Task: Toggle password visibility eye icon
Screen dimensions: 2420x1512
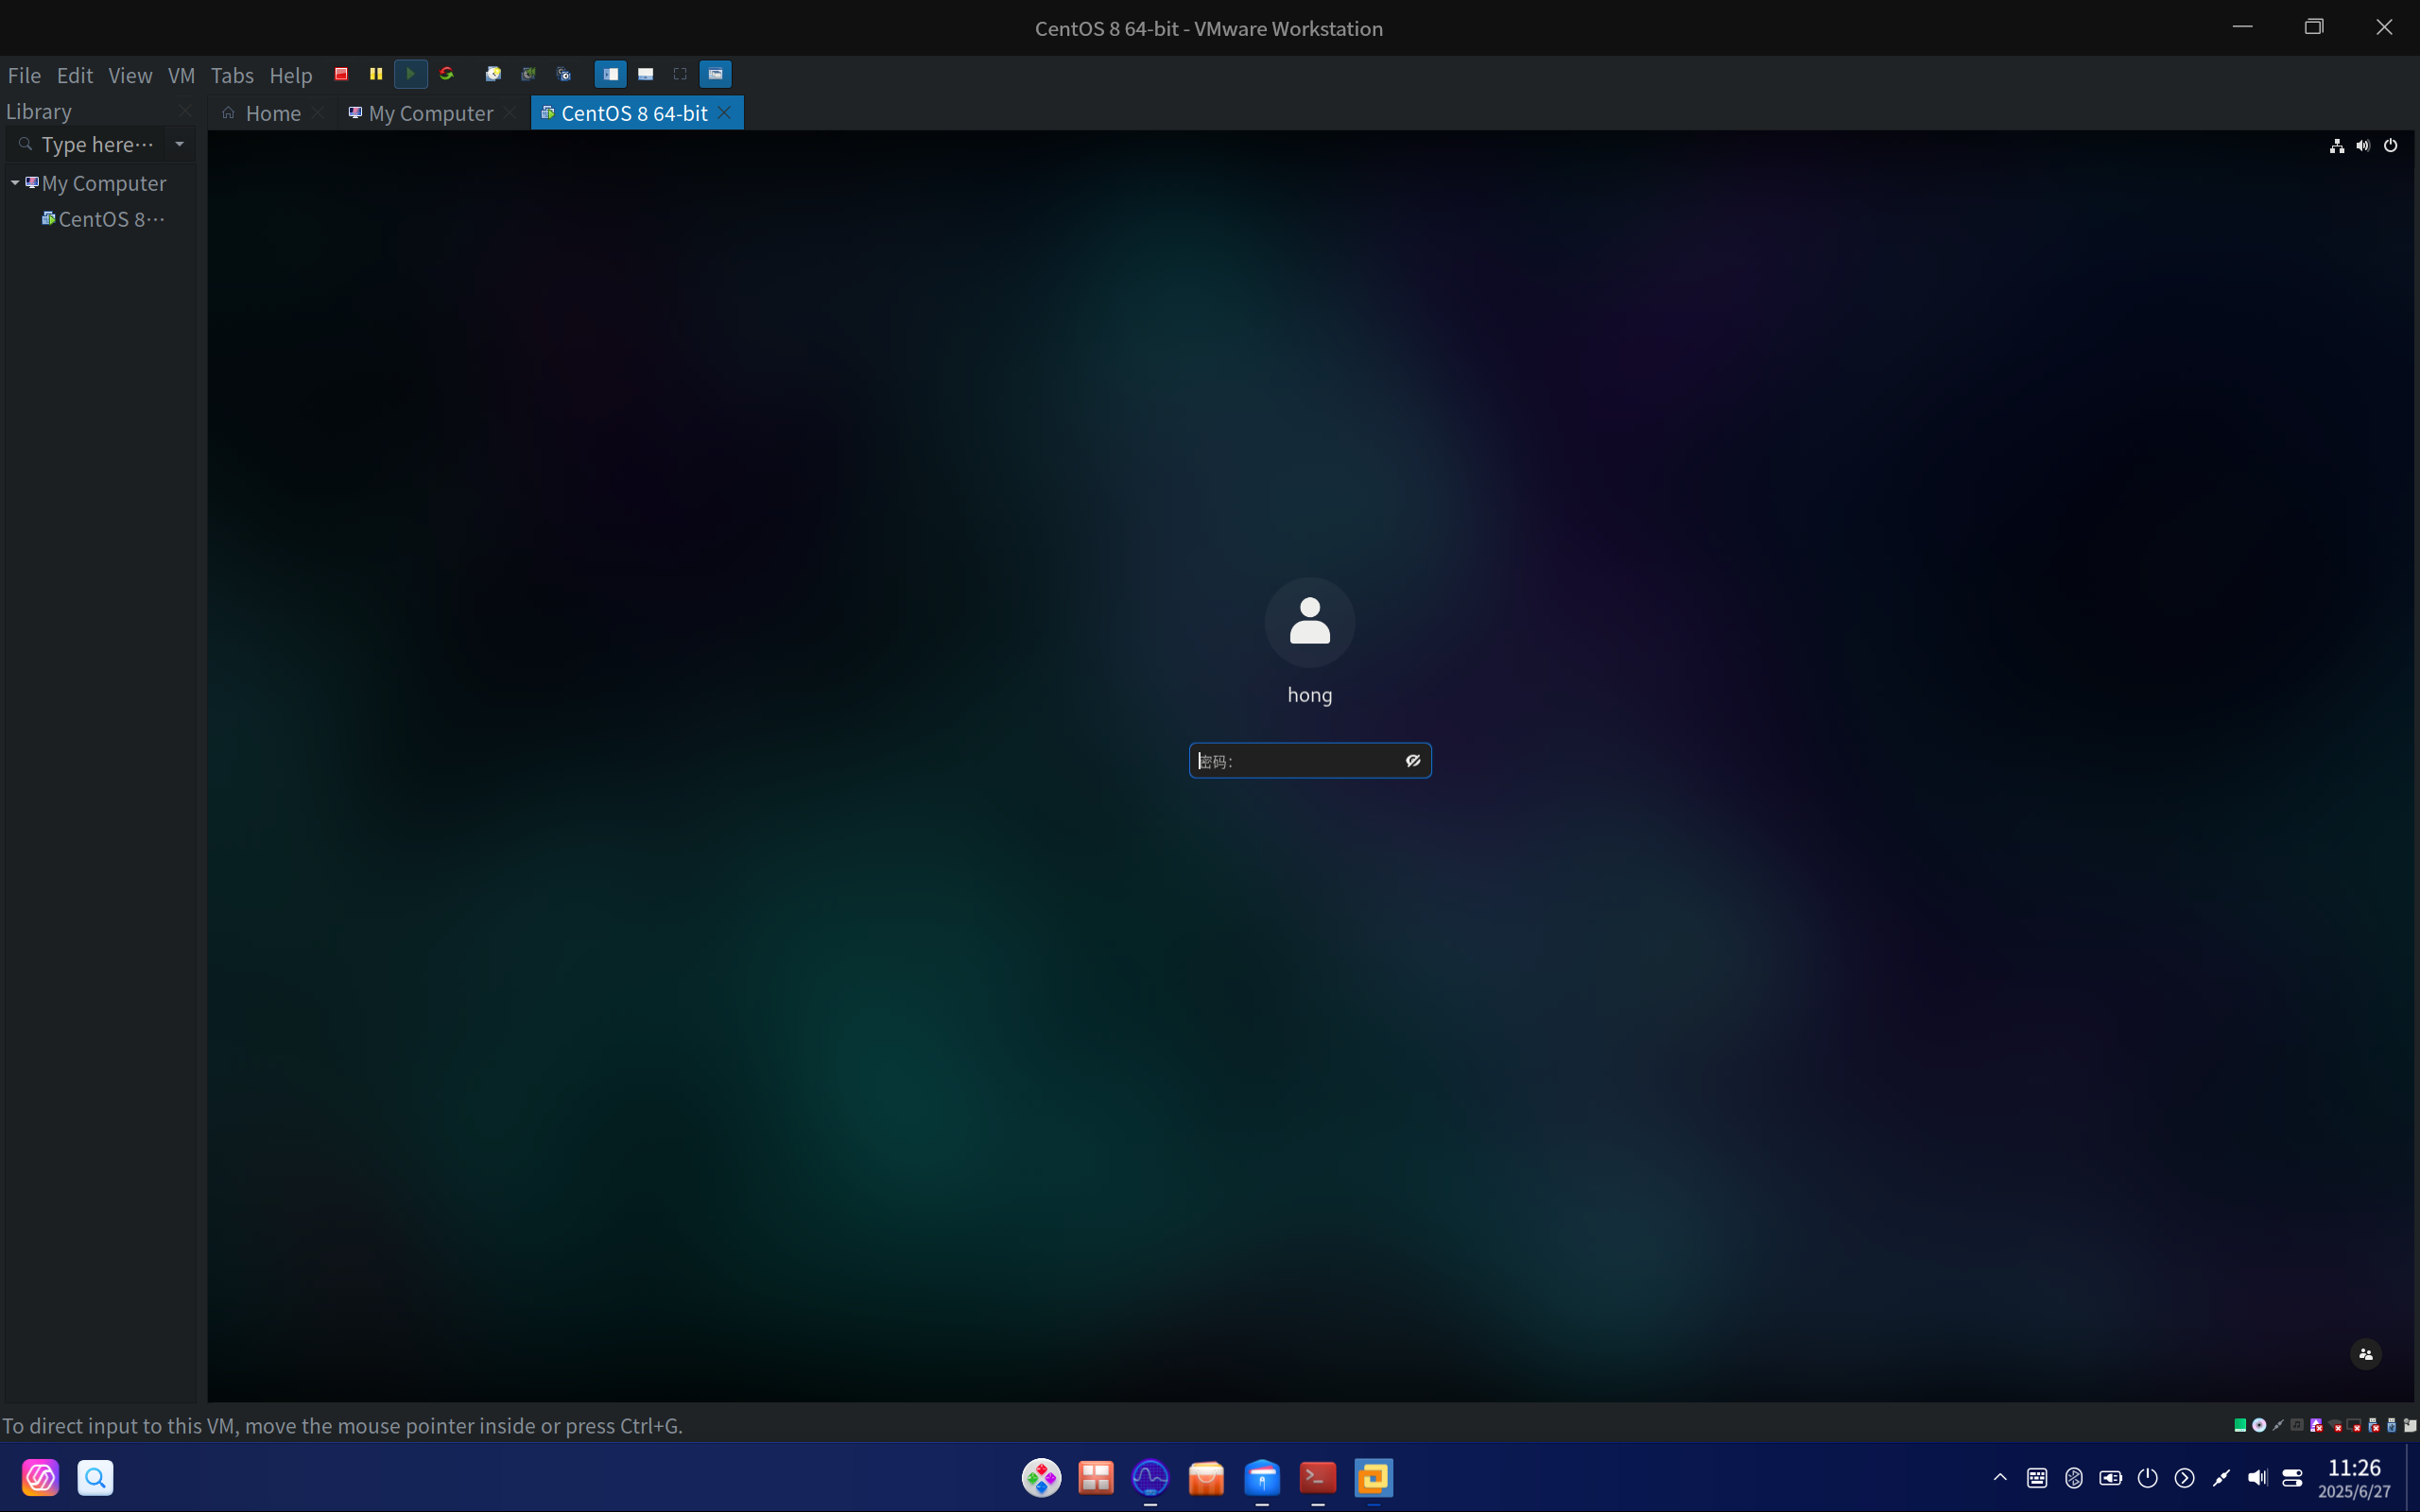Action: coord(1413,761)
